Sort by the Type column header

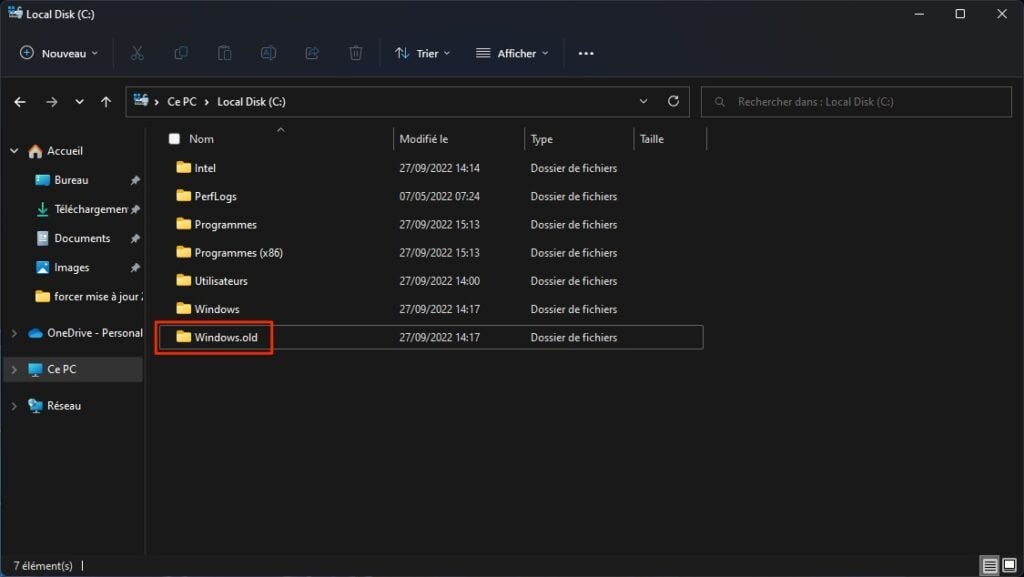[541, 139]
